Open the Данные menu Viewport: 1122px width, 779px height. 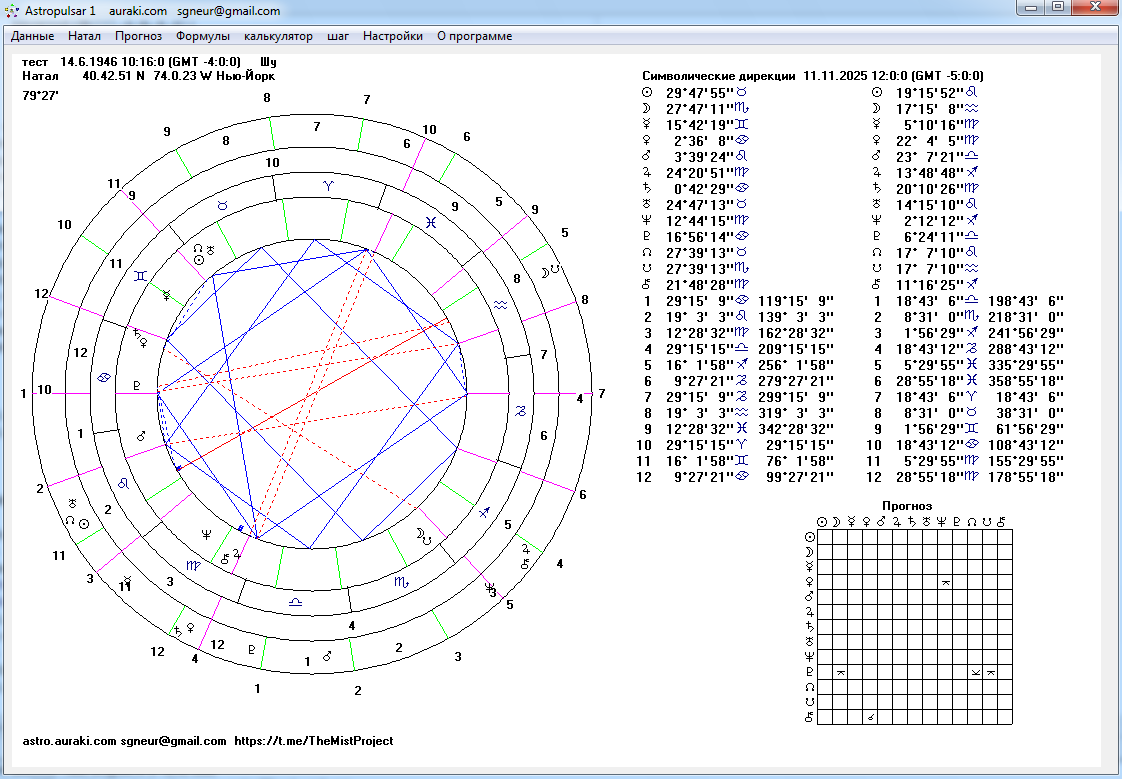point(32,36)
